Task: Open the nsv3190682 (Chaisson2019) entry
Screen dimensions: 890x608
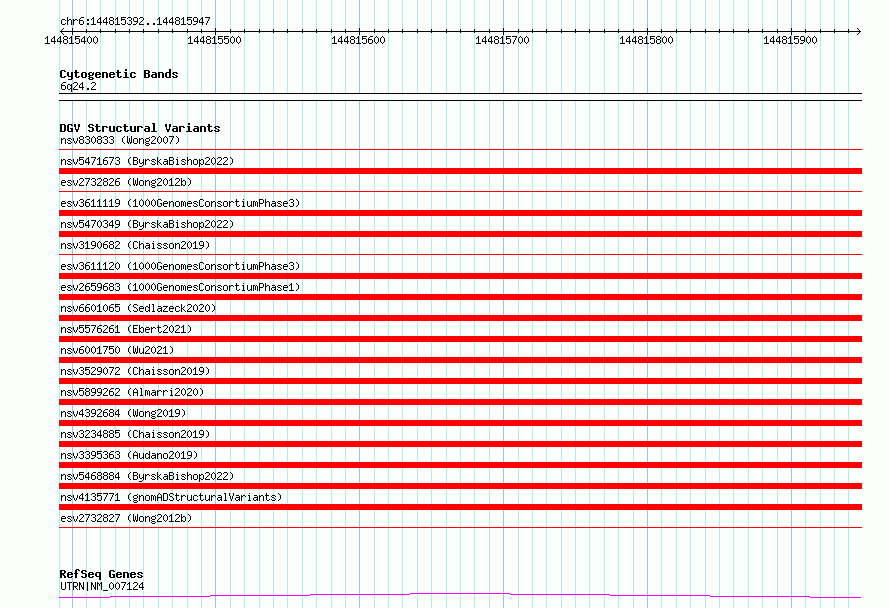Action: click(x=460, y=255)
